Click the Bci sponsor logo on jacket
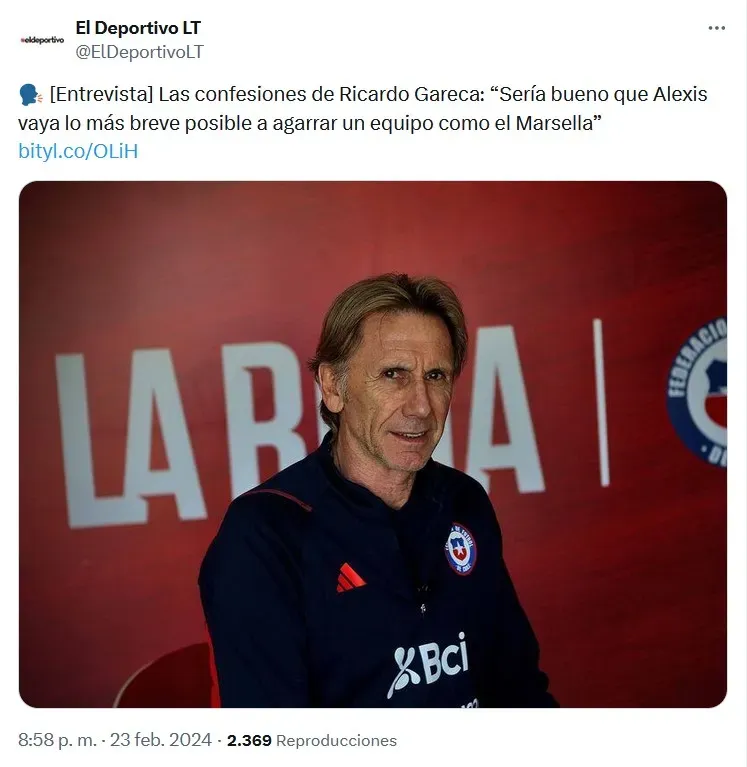This screenshot has width=747, height=767. pyautogui.click(x=429, y=664)
